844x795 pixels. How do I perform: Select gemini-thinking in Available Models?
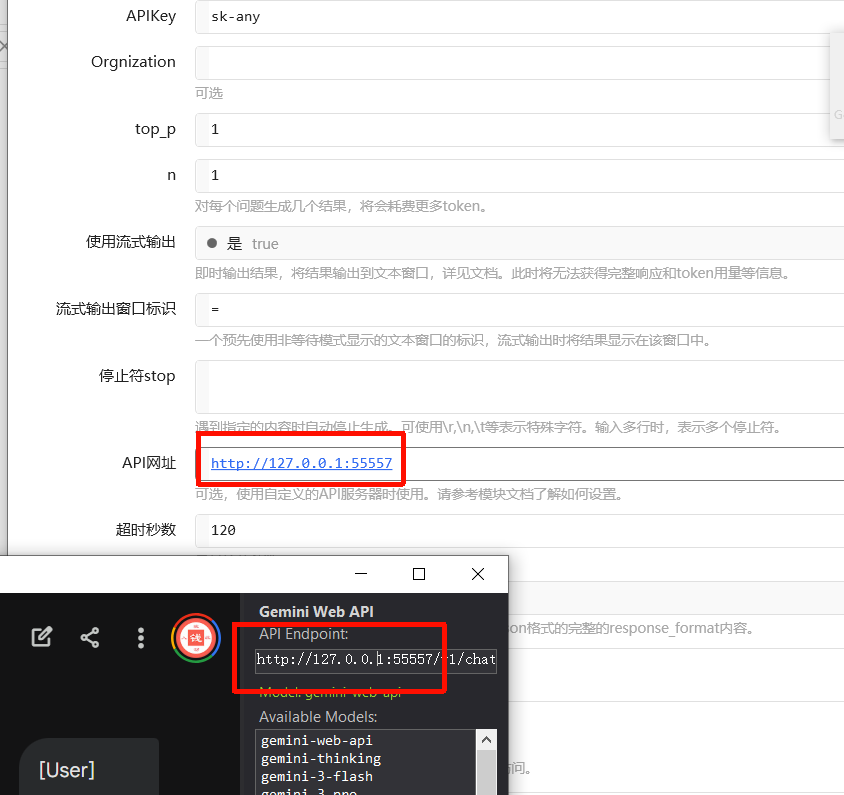(320, 758)
